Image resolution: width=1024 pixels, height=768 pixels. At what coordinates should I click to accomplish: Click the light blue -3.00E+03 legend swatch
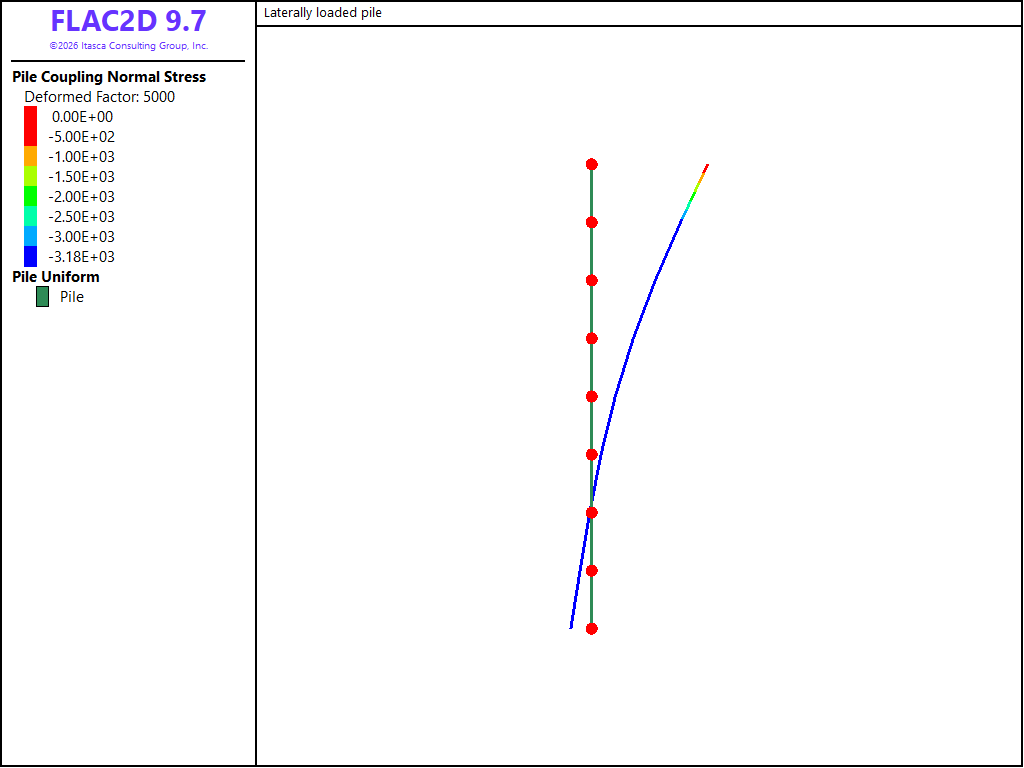(31, 236)
